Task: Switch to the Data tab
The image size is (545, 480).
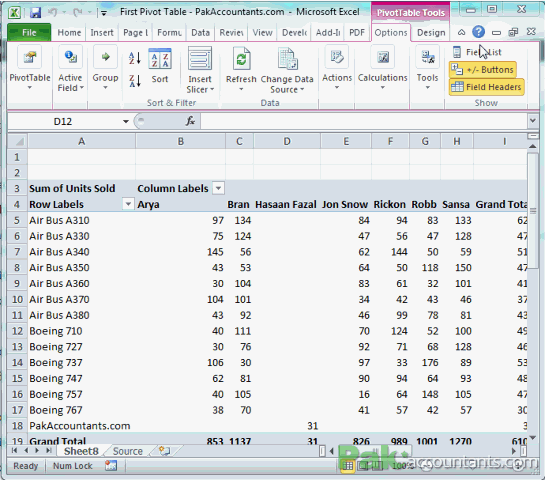Action: [x=201, y=33]
